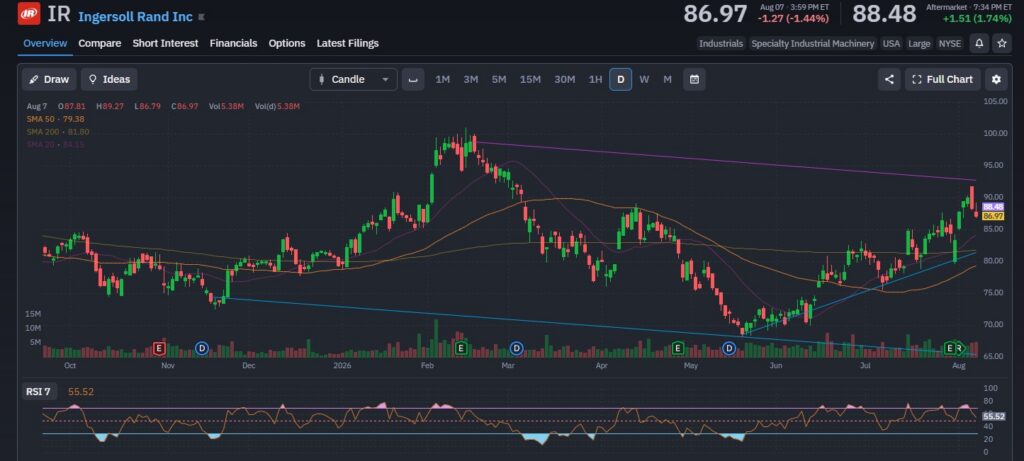
Task: Click the USA country tag
Action: (x=891, y=43)
